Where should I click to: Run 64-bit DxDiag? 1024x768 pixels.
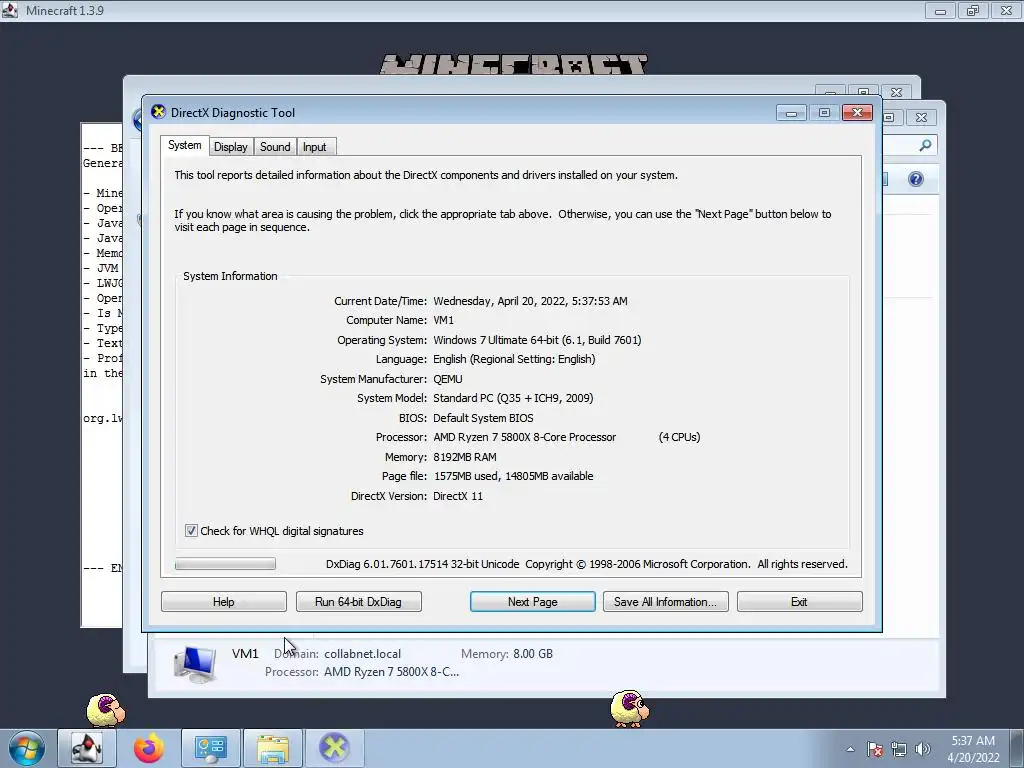pos(359,601)
